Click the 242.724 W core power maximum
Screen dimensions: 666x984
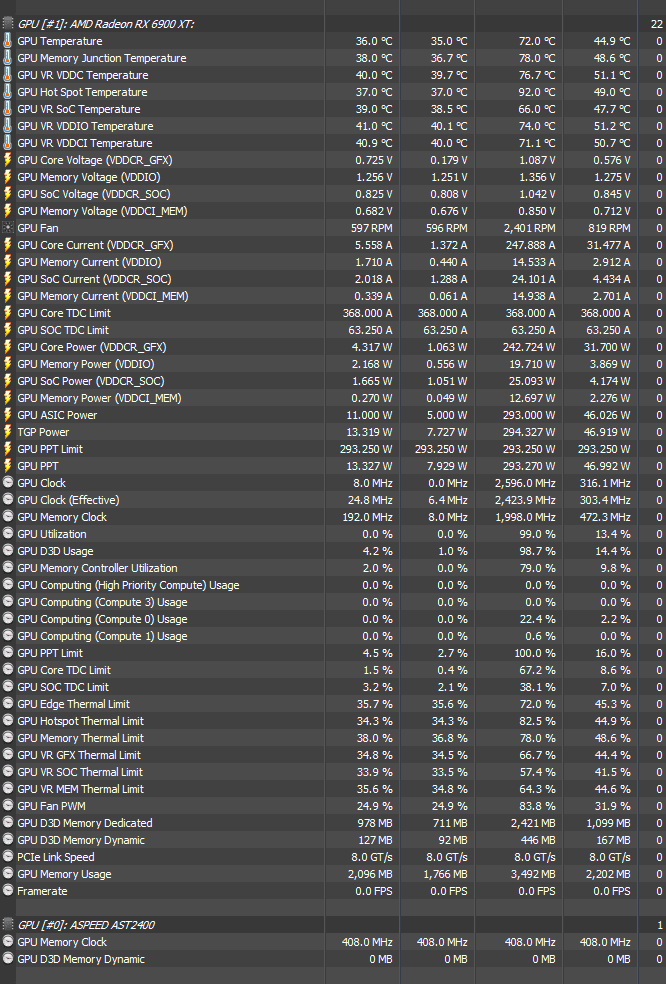click(x=529, y=346)
